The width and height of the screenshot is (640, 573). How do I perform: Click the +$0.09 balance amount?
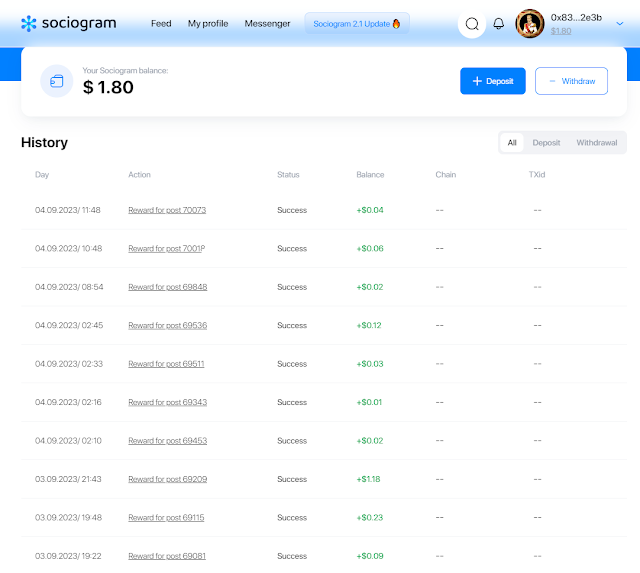click(370, 556)
